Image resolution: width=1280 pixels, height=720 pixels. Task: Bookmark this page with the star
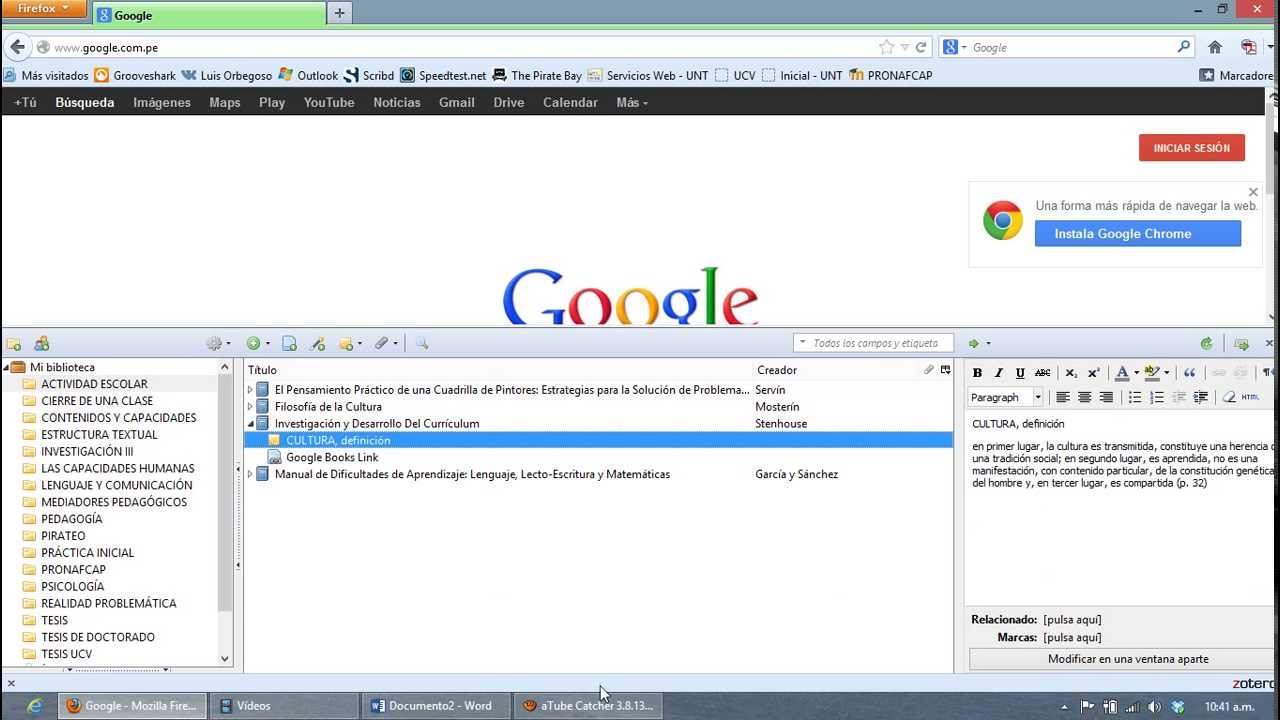[x=886, y=47]
